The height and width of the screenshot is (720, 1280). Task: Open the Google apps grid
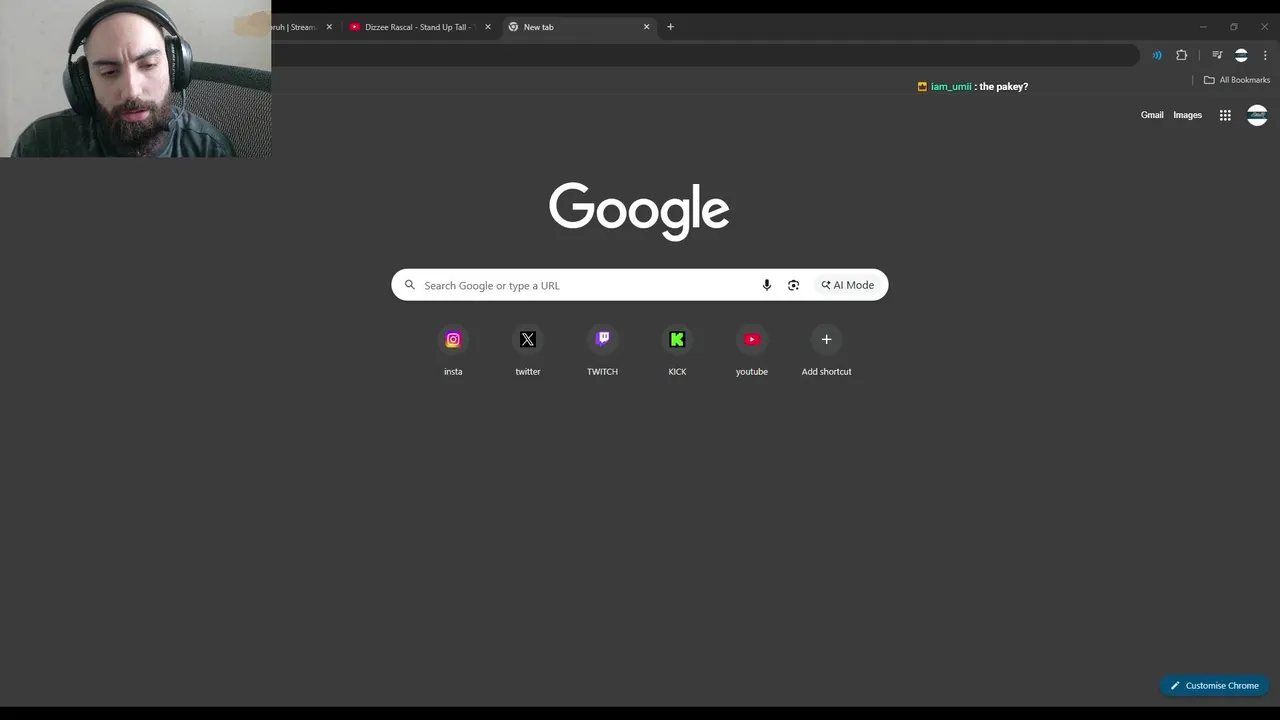point(1225,115)
